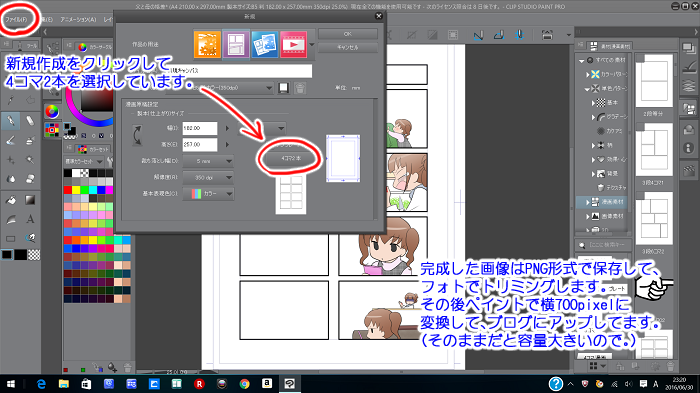Select the Airbrush tool
This screenshot has height=393, width=700.
click(30, 140)
